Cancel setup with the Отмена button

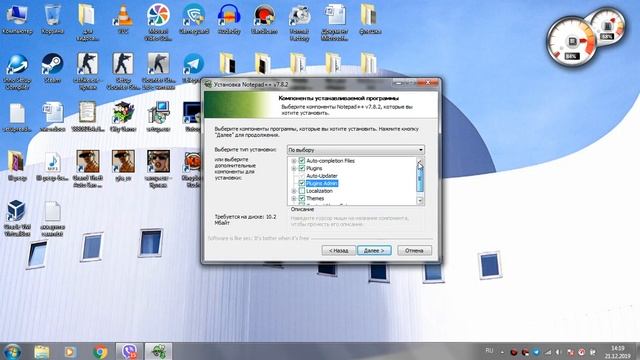414,250
